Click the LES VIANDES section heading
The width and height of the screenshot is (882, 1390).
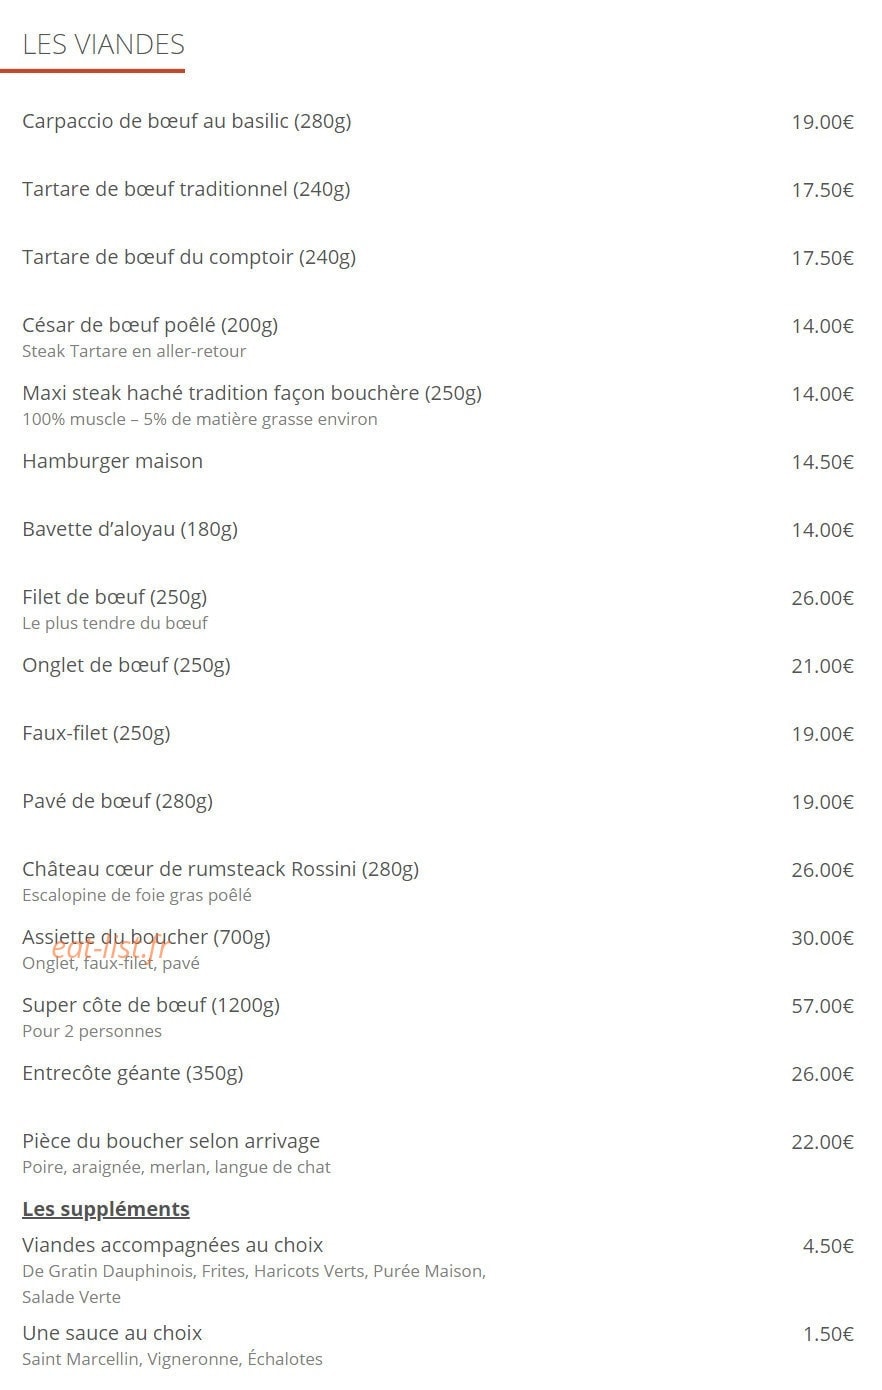coord(103,44)
